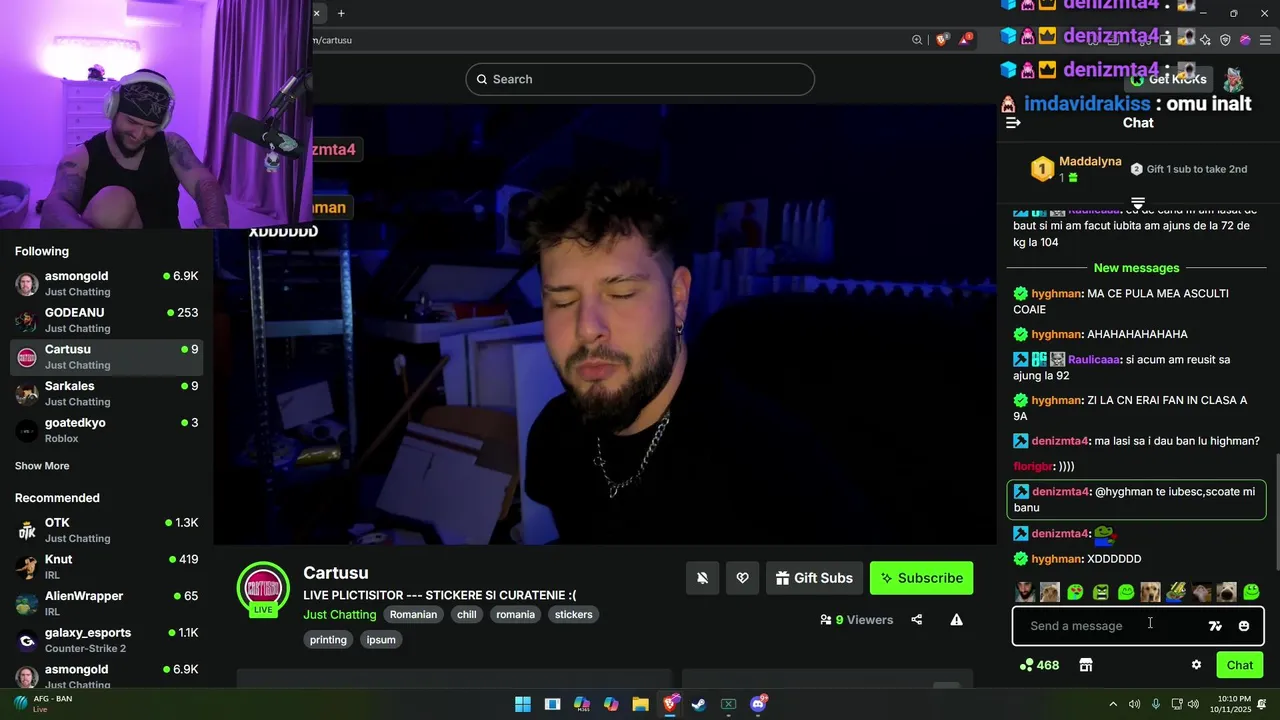Screen dimensions: 1280x720
Task: Show hidden system tray icons
Action: click(x=1113, y=704)
